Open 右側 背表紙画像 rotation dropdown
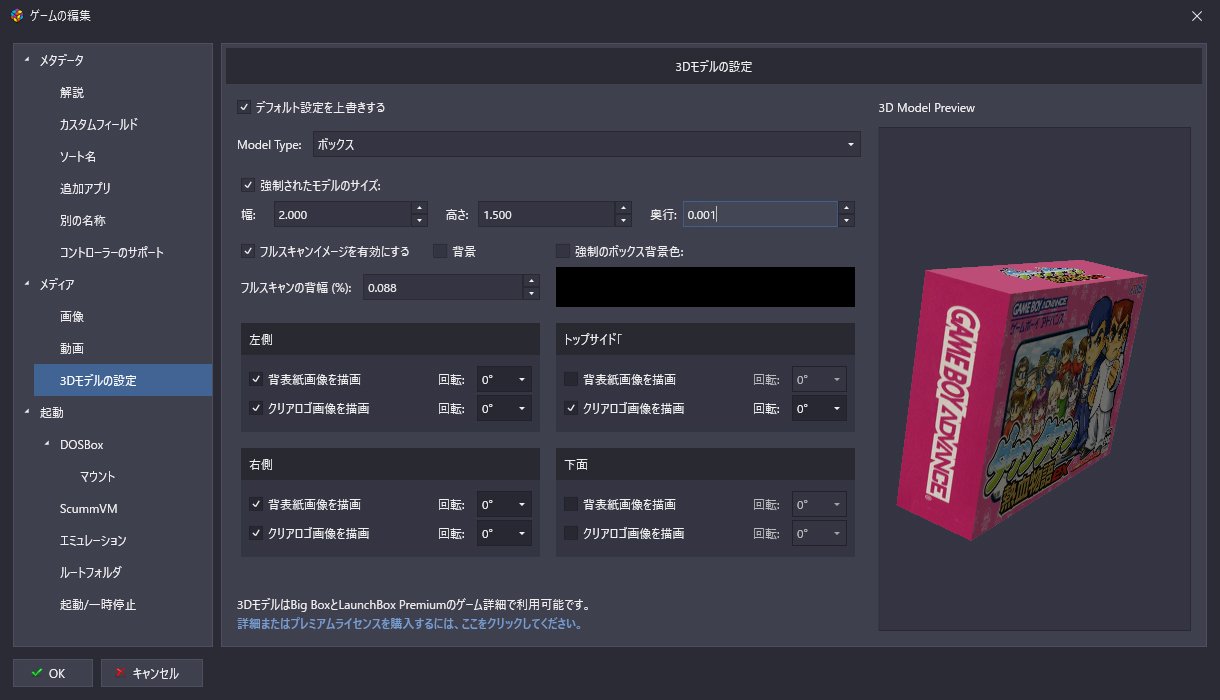 point(504,504)
